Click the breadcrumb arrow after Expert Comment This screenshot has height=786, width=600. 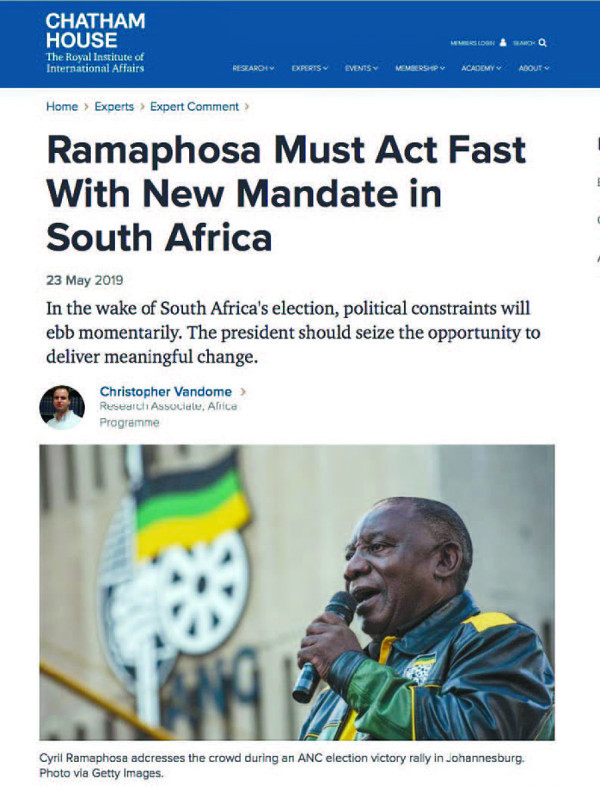click(247, 107)
